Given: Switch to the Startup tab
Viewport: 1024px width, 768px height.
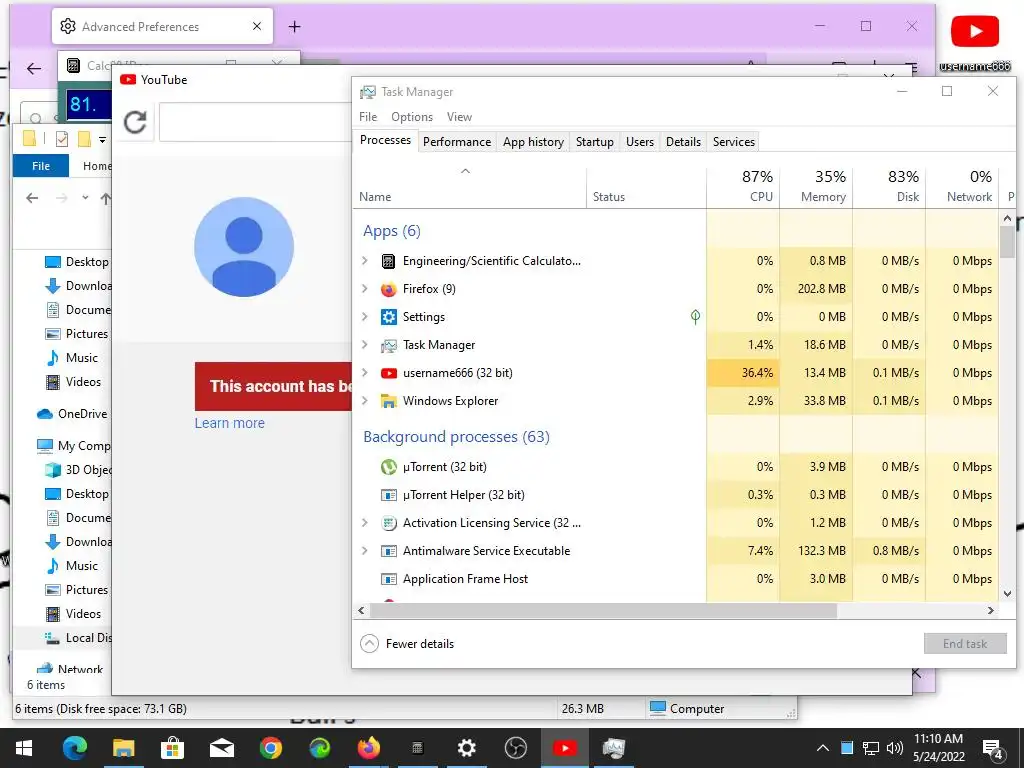Looking at the screenshot, I should click(x=594, y=142).
